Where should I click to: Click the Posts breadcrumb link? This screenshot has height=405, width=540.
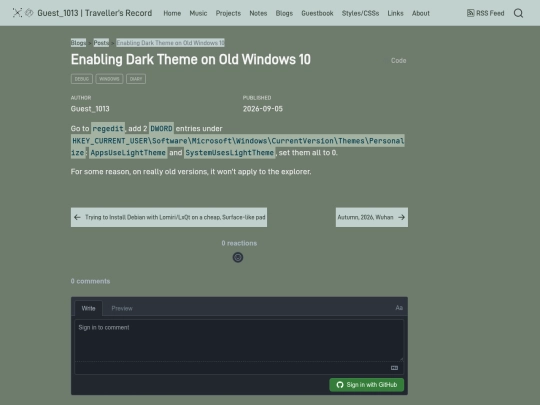(x=101, y=43)
